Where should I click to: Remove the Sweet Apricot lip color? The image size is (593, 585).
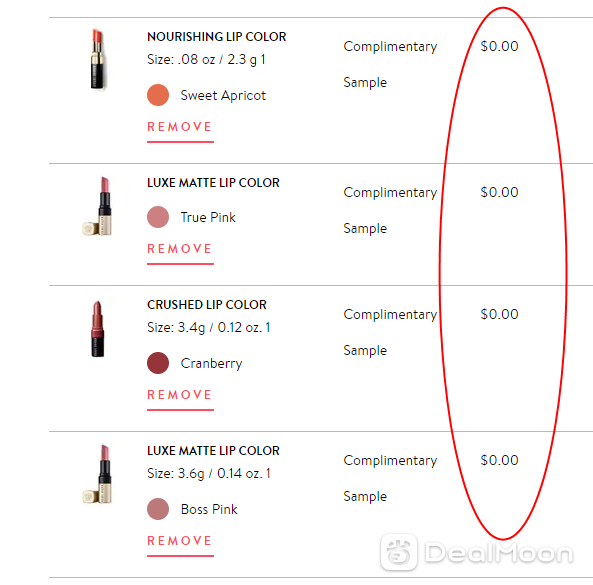pos(180,127)
